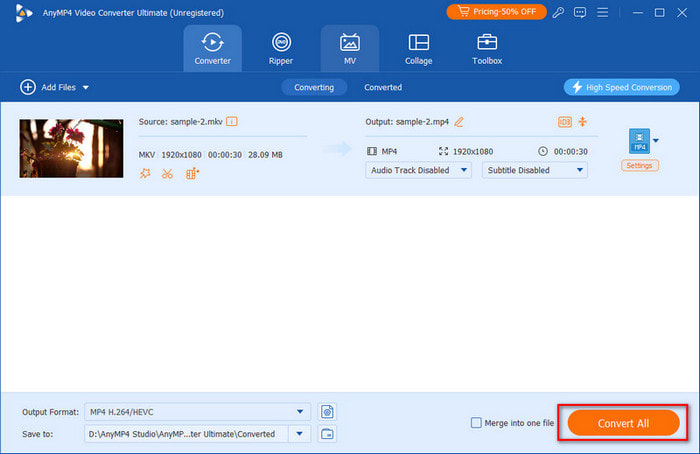Click the source size 28.09 MB text
The height and width of the screenshot is (454, 700).
(265, 155)
